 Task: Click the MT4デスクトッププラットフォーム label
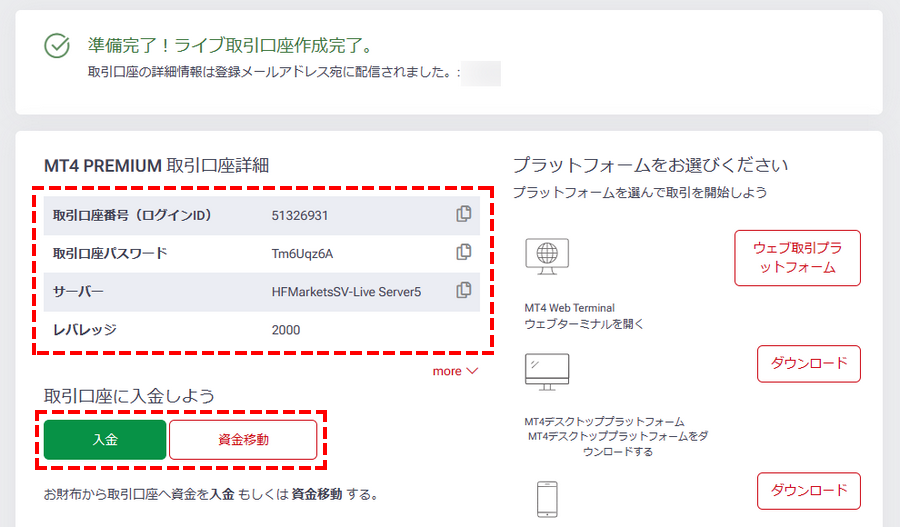[x=604, y=421]
